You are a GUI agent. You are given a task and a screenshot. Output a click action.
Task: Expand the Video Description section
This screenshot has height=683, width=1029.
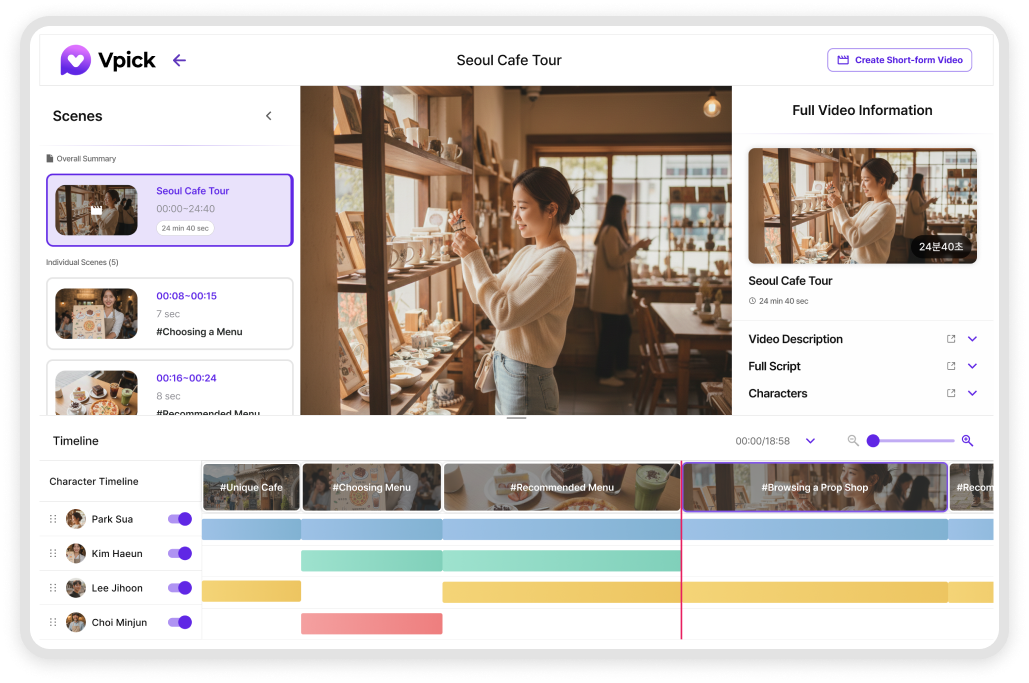point(972,339)
